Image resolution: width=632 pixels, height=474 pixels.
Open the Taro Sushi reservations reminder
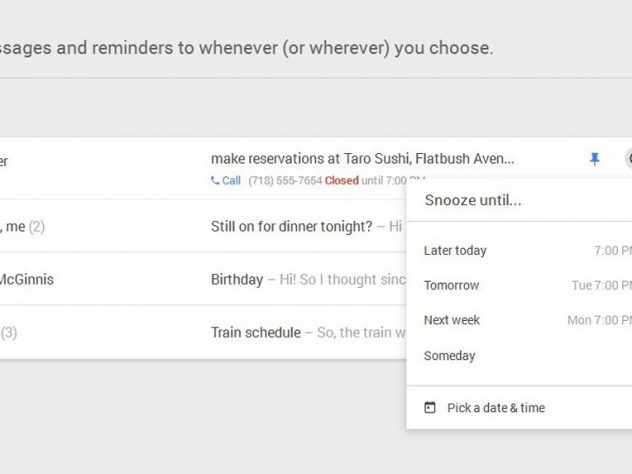point(362,159)
